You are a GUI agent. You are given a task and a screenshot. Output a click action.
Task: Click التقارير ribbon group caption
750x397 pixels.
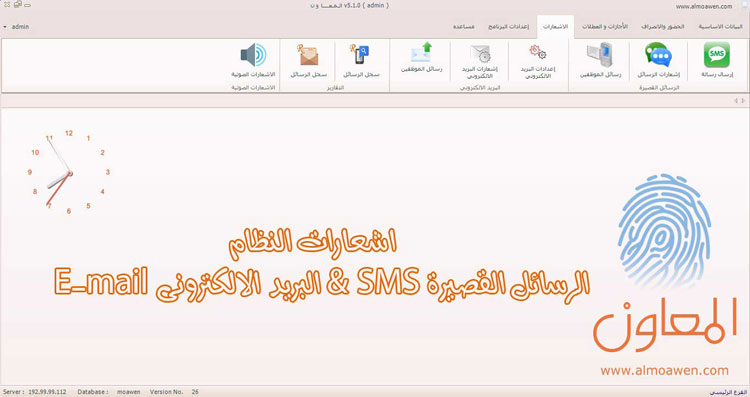point(335,88)
